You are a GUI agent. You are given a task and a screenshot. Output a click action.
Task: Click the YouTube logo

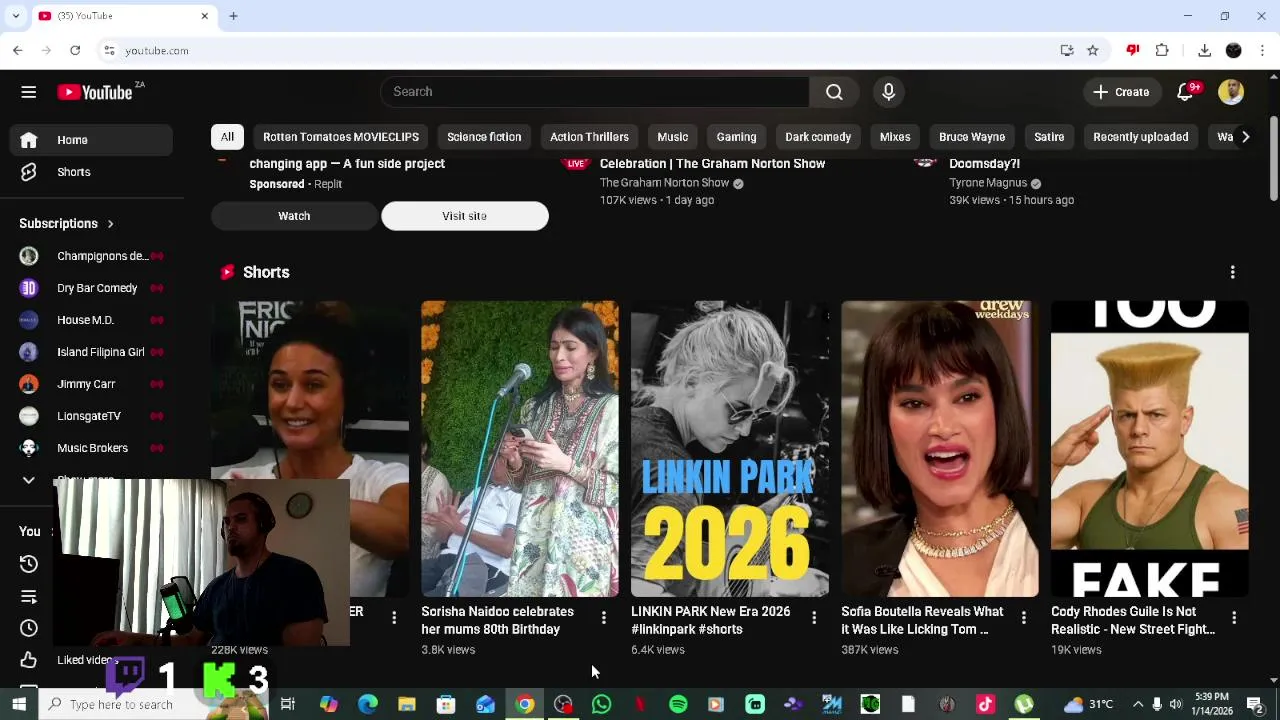click(x=95, y=92)
